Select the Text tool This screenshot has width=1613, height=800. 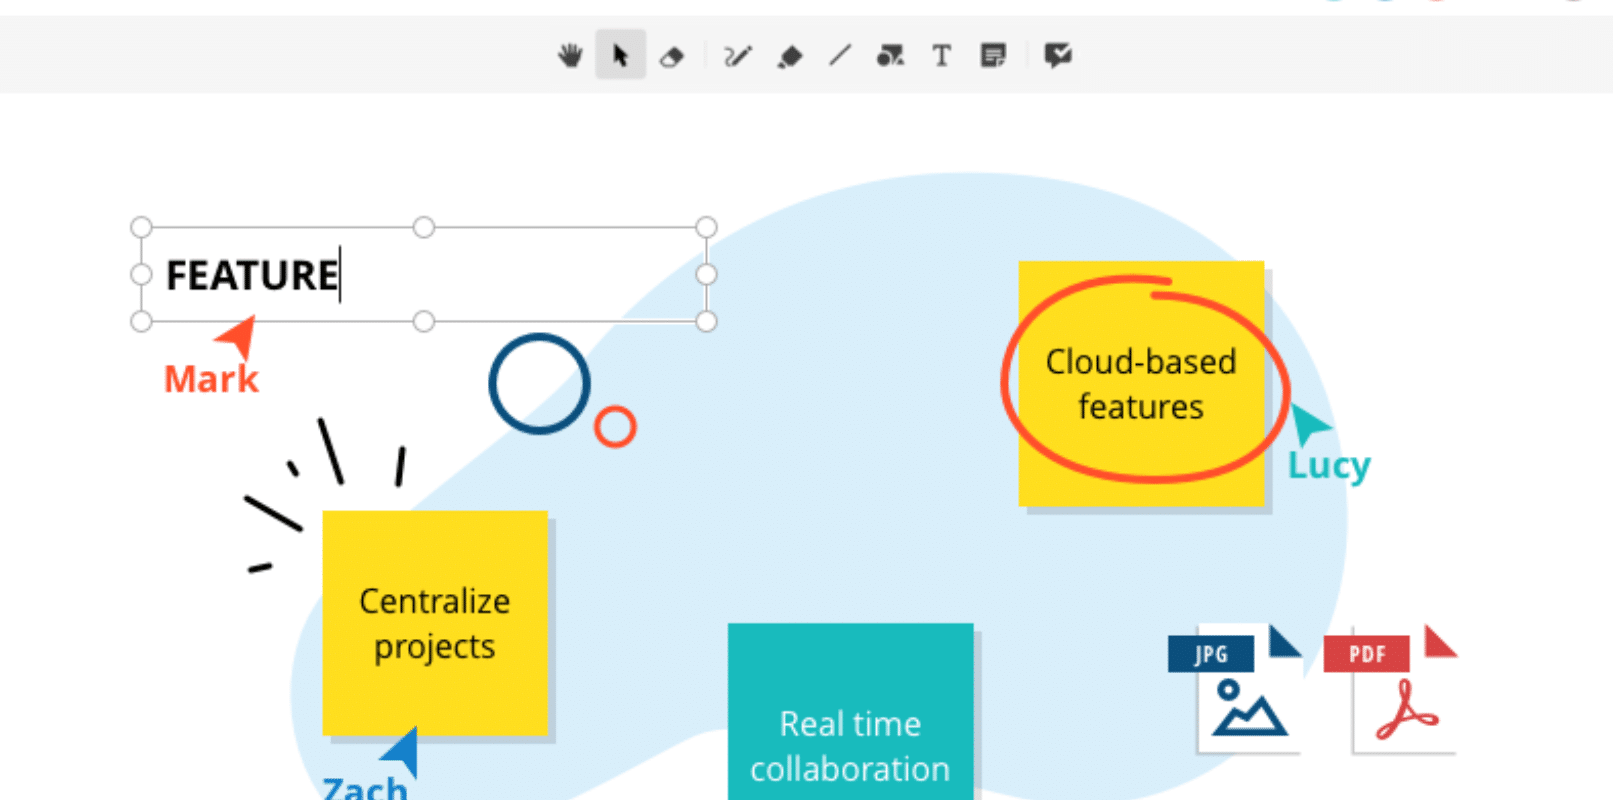pyautogui.click(x=941, y=56)
